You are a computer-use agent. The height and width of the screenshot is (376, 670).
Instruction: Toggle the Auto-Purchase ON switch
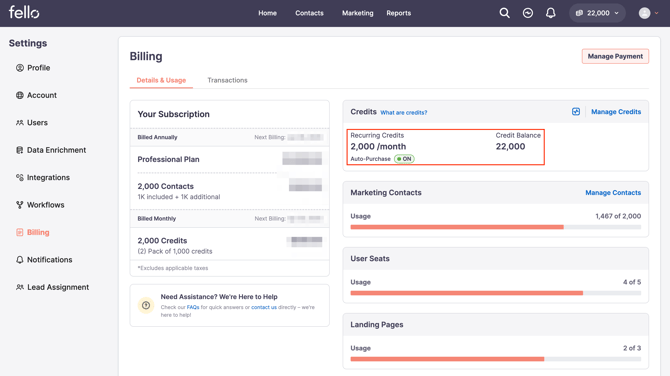coord(404,159)
